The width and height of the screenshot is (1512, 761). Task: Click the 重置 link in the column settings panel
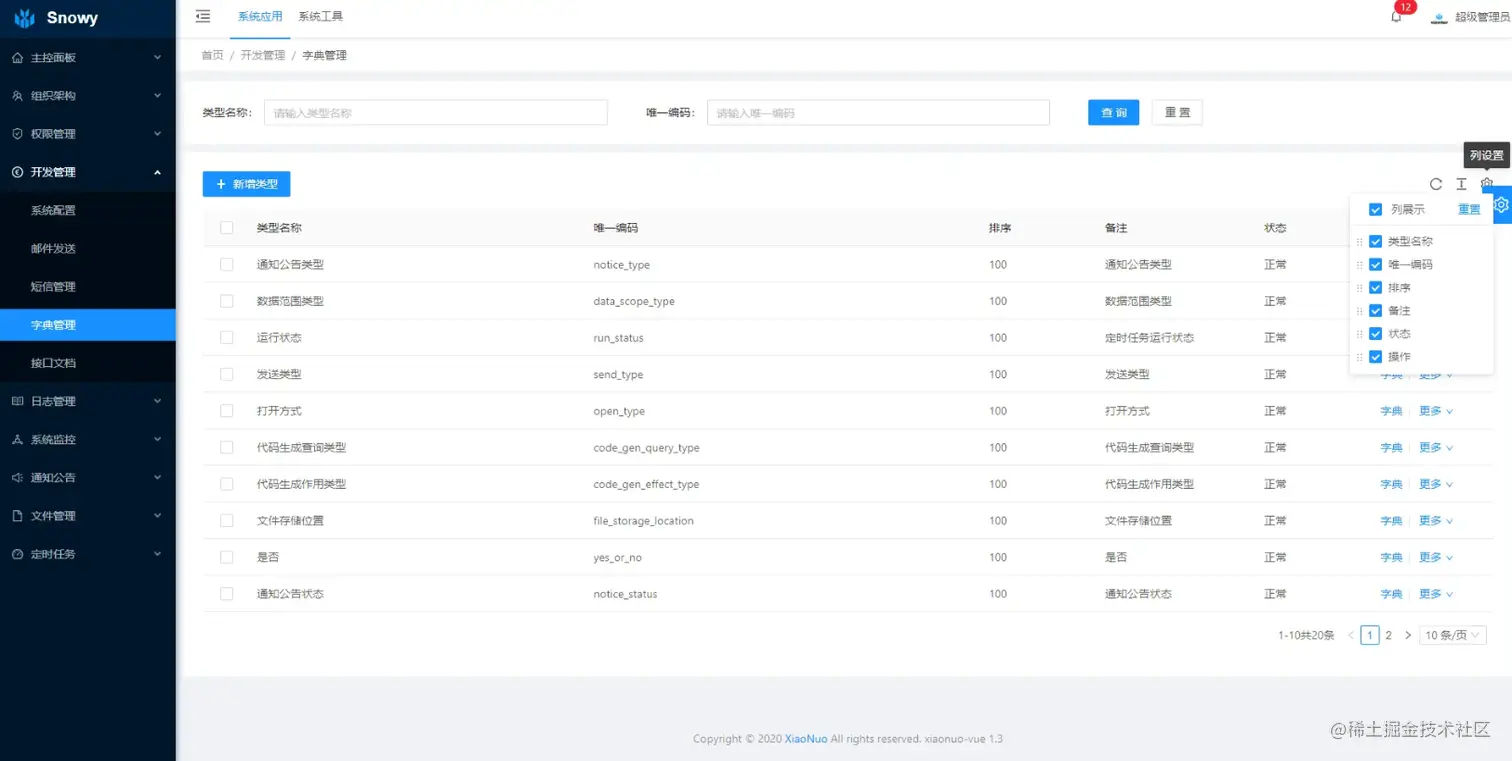click(x=1469, y=210)
